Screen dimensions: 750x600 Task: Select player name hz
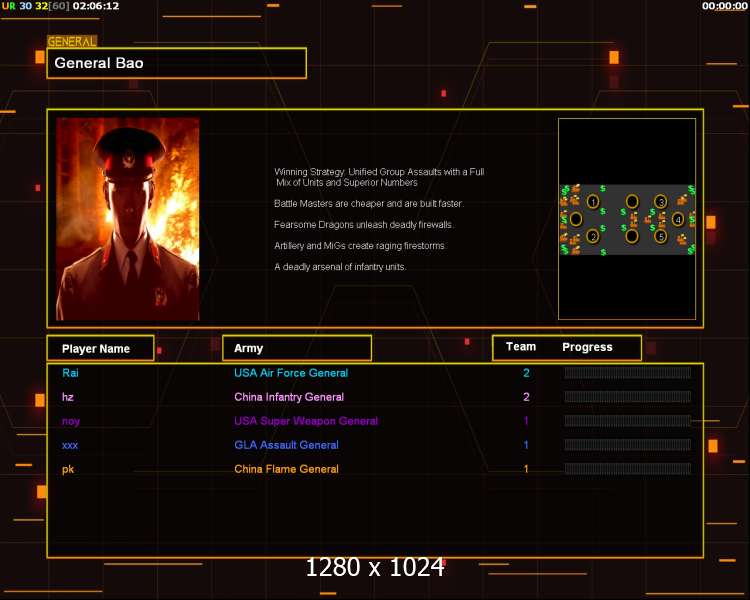point(67,397)
